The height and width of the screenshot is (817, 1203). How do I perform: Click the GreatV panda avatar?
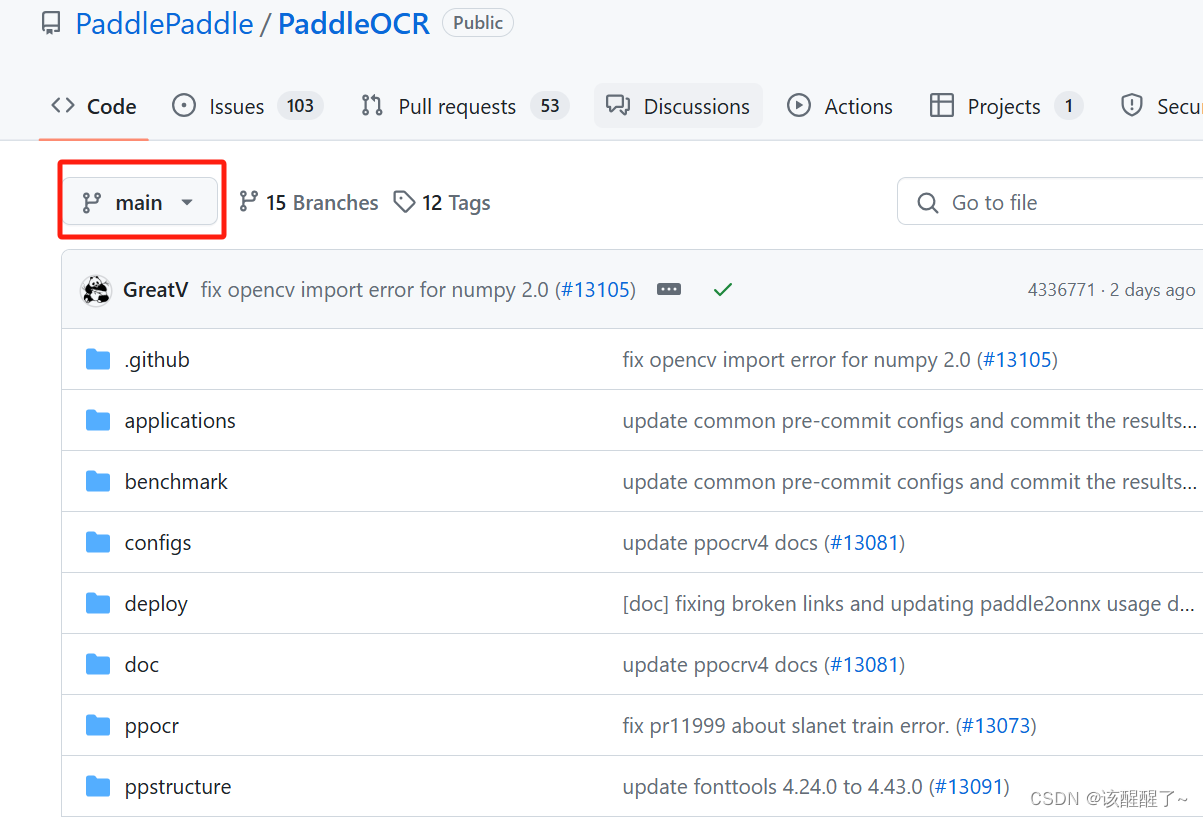click(x=96, y=290)
